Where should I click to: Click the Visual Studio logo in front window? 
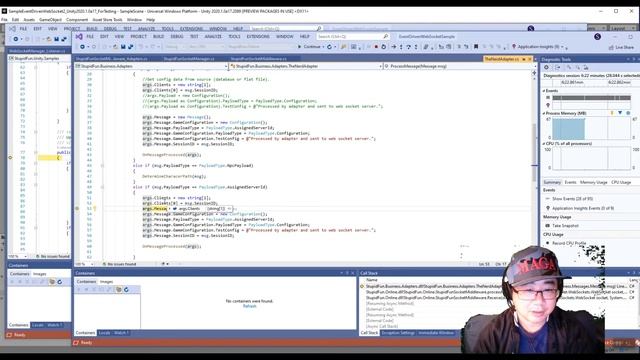(79, 36)
